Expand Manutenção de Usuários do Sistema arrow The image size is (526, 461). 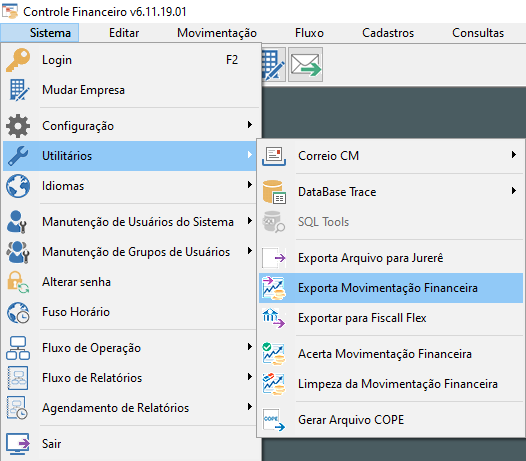click(250, 221)
